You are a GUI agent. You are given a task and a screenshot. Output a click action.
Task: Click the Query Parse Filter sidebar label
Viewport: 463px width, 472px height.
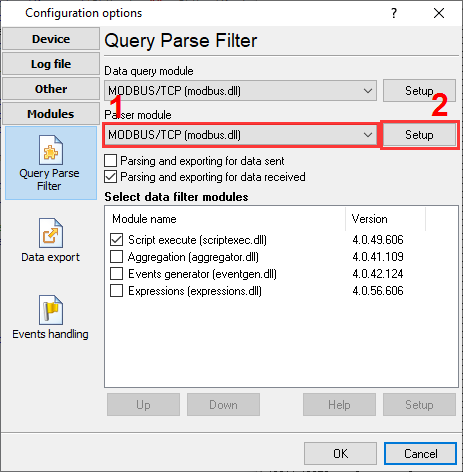coord(49,179)
